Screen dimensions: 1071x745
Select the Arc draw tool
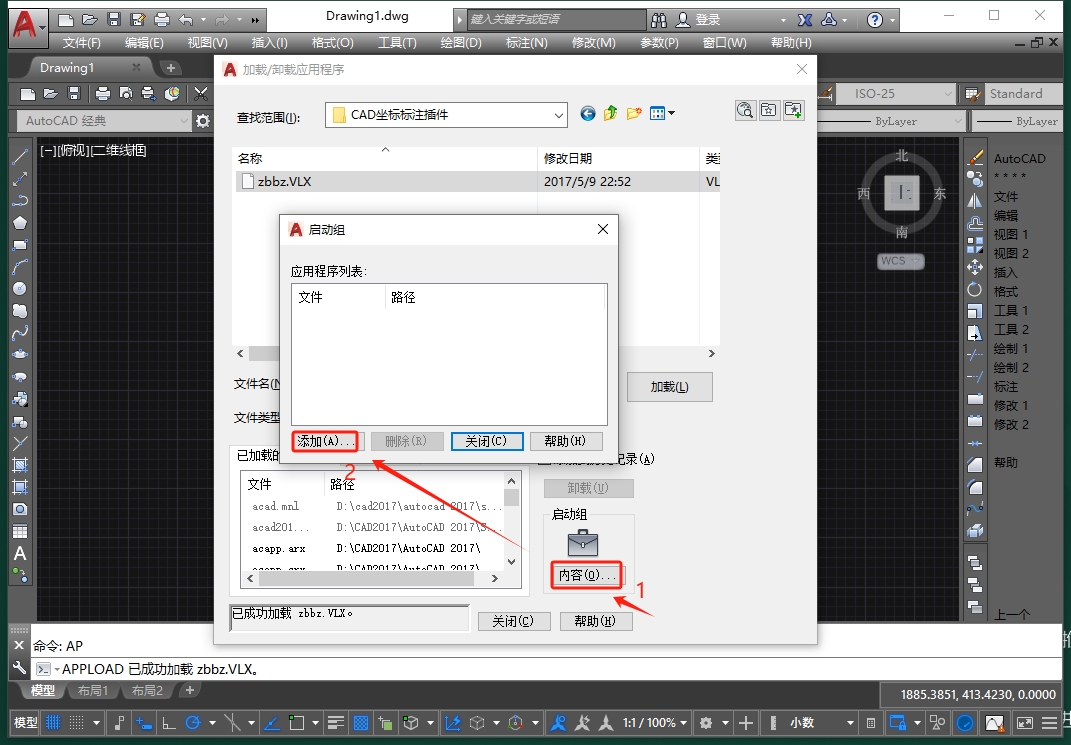point(20,267)
